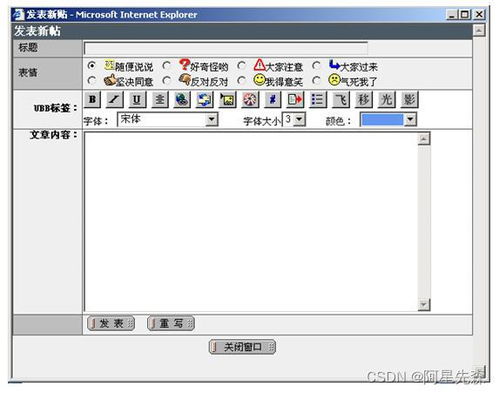Apply the 光 glow text effect
The height and width of the screenshot is (393, 499).
(386, 100)
